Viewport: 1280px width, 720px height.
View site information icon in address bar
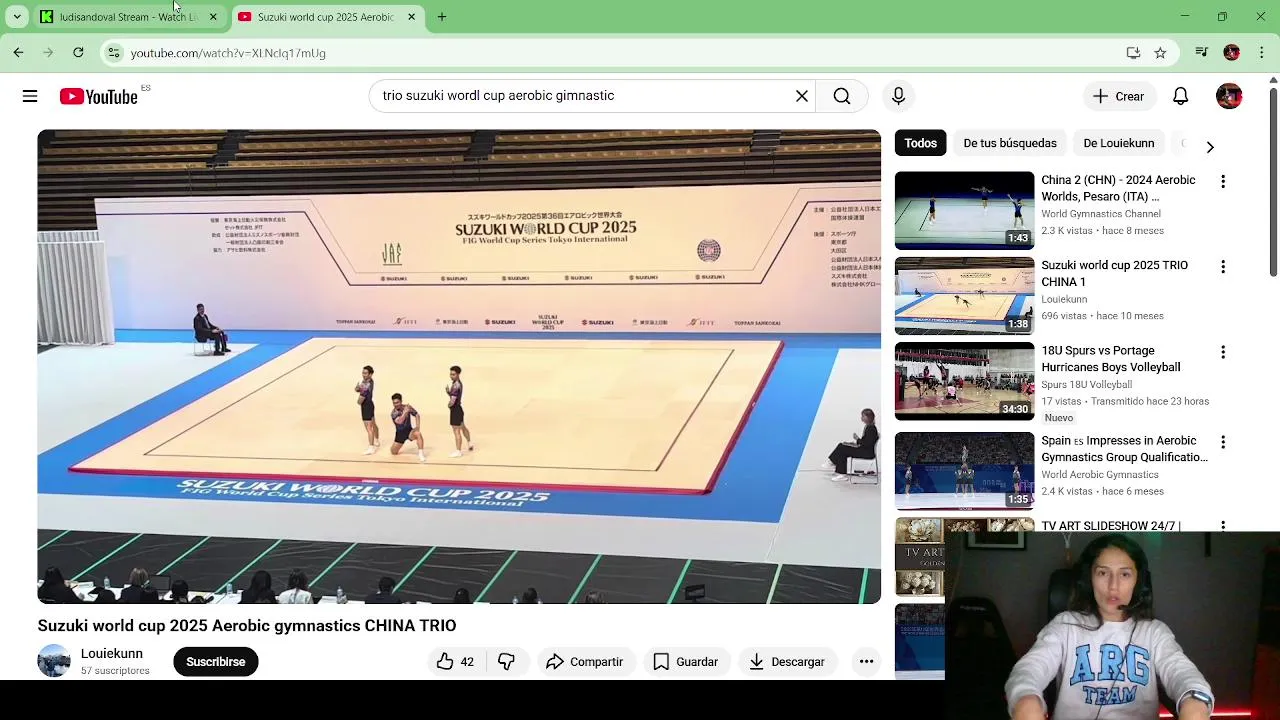(x=114, y=53)
